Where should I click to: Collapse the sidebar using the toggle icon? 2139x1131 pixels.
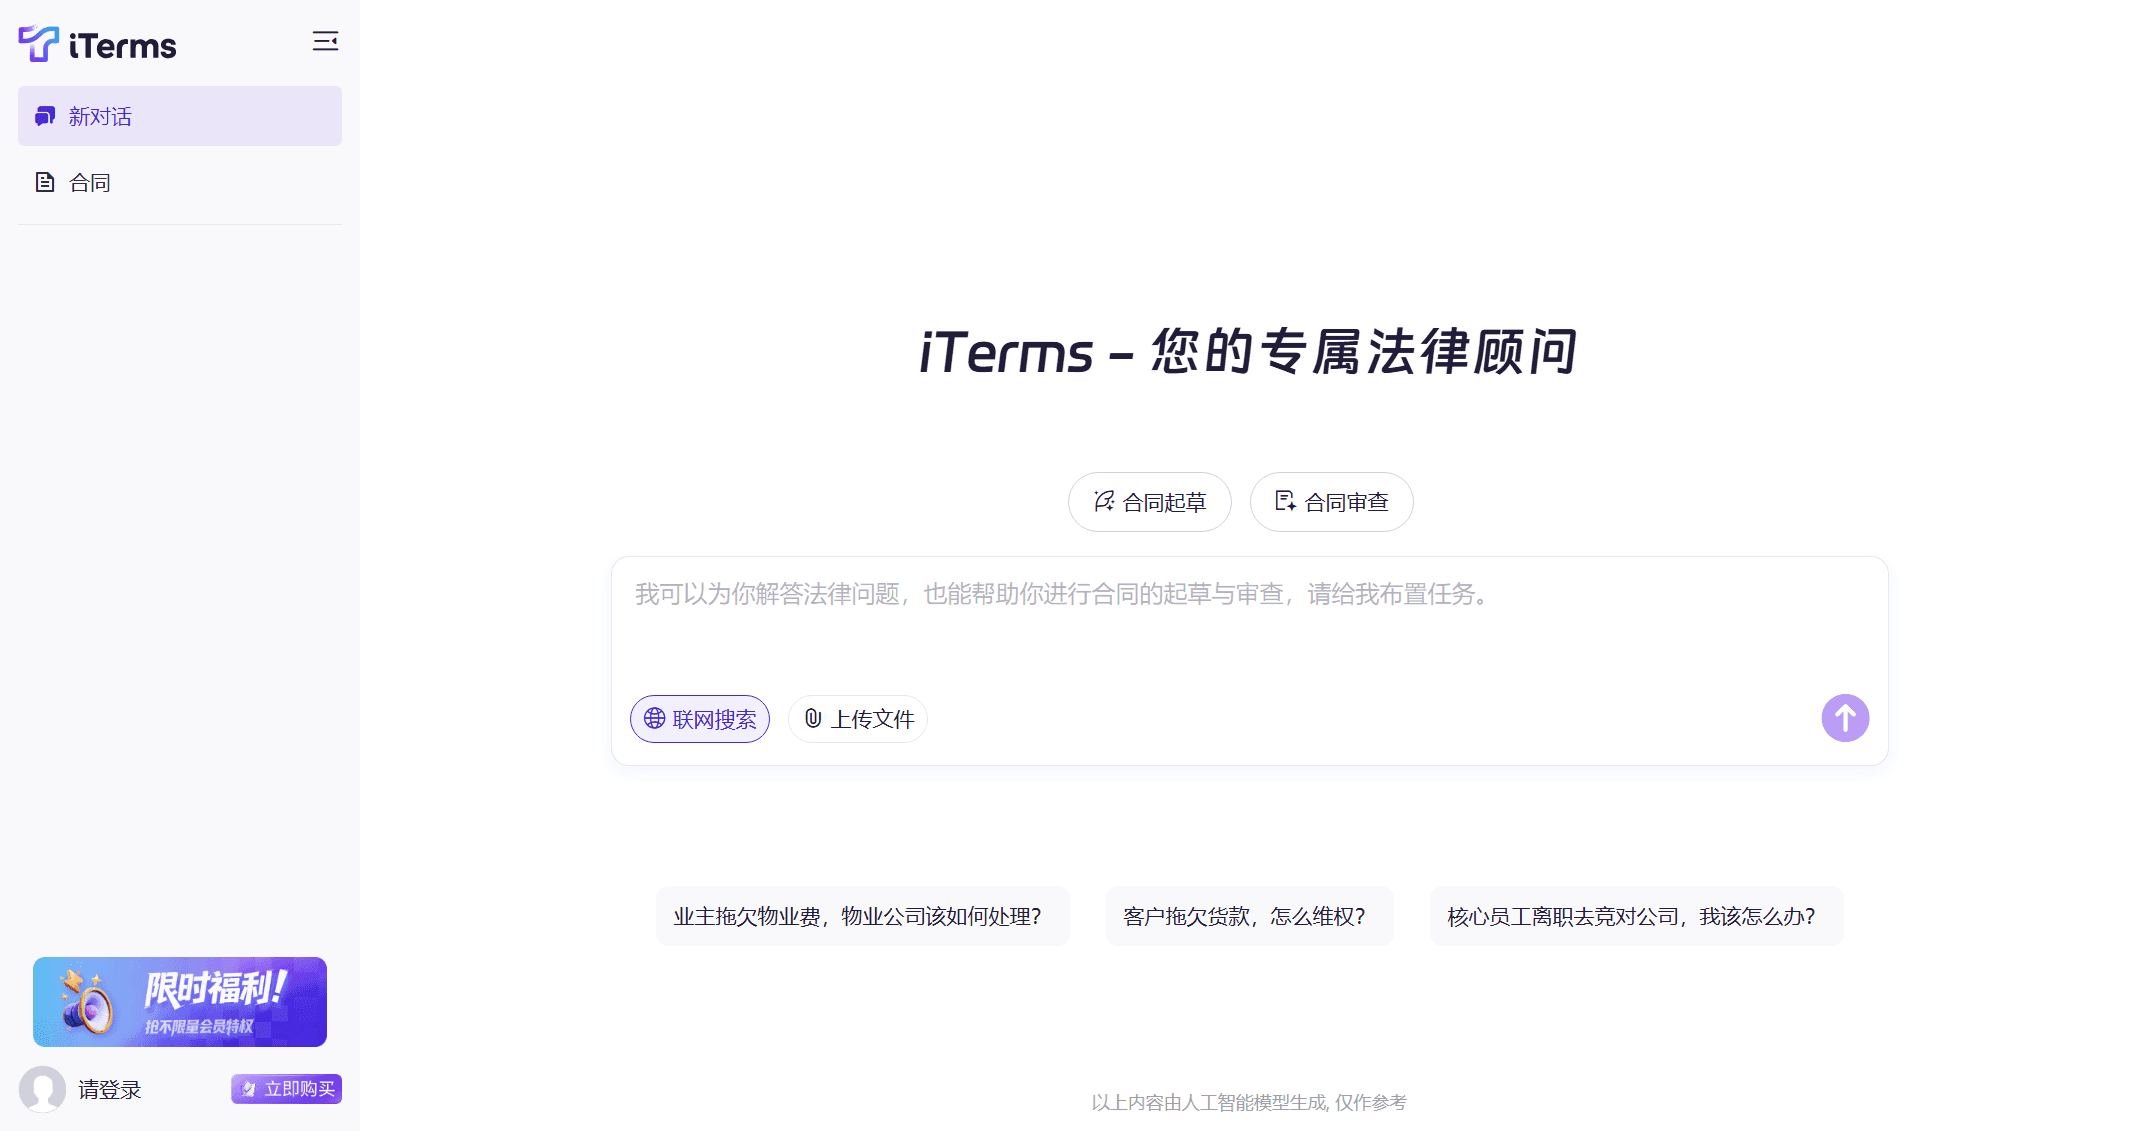(x=326, y=41)
